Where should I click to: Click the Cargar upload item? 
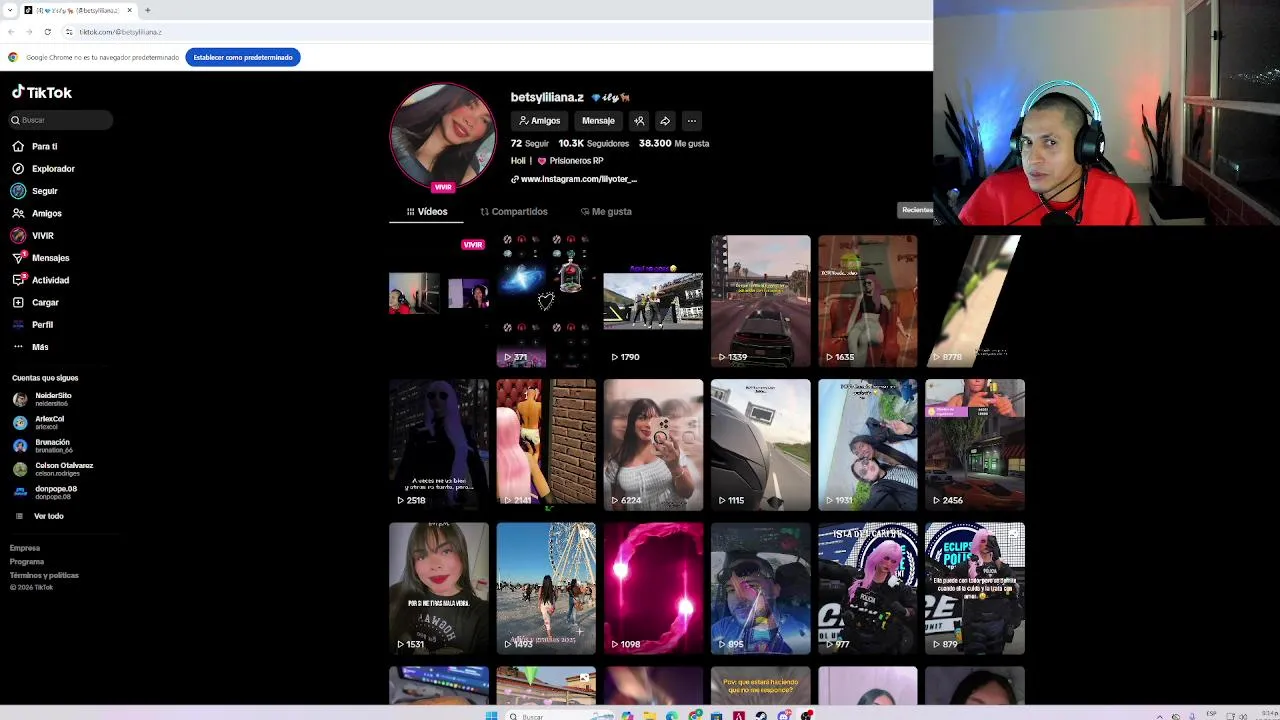pos(35,302)
